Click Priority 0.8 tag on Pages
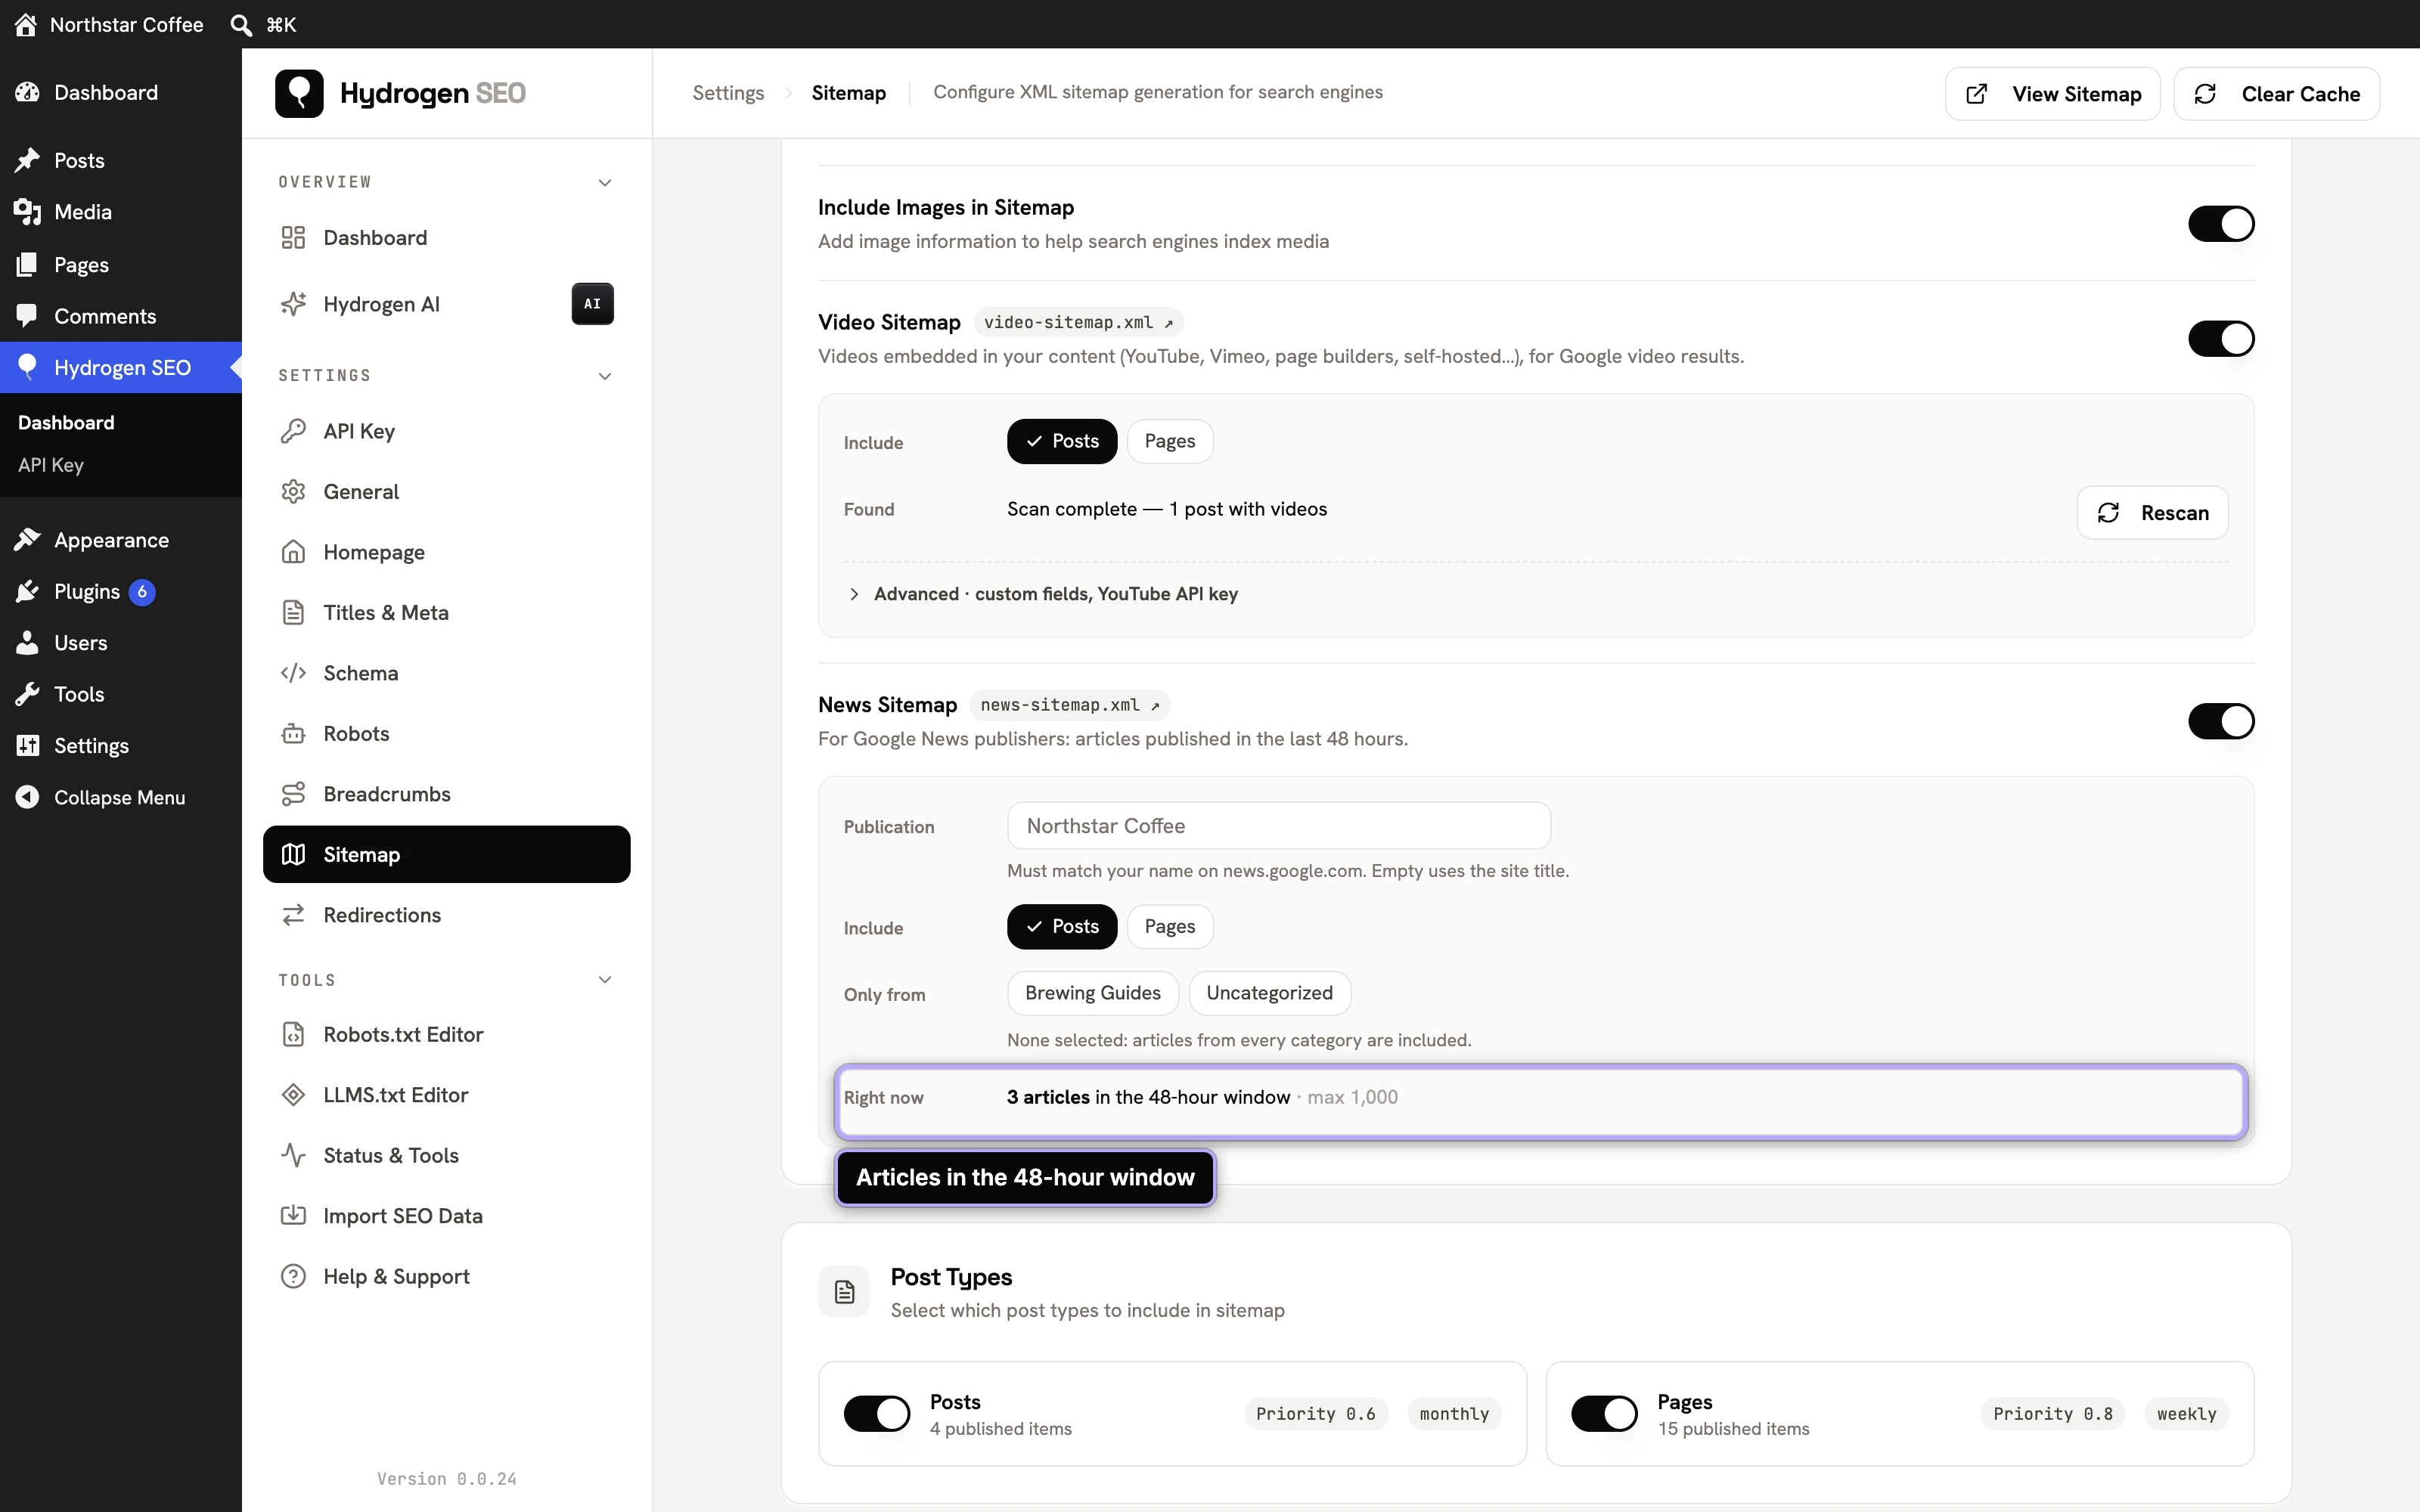The height and width of the screenshot is (1512, 2420). tap(2053, 1414)
